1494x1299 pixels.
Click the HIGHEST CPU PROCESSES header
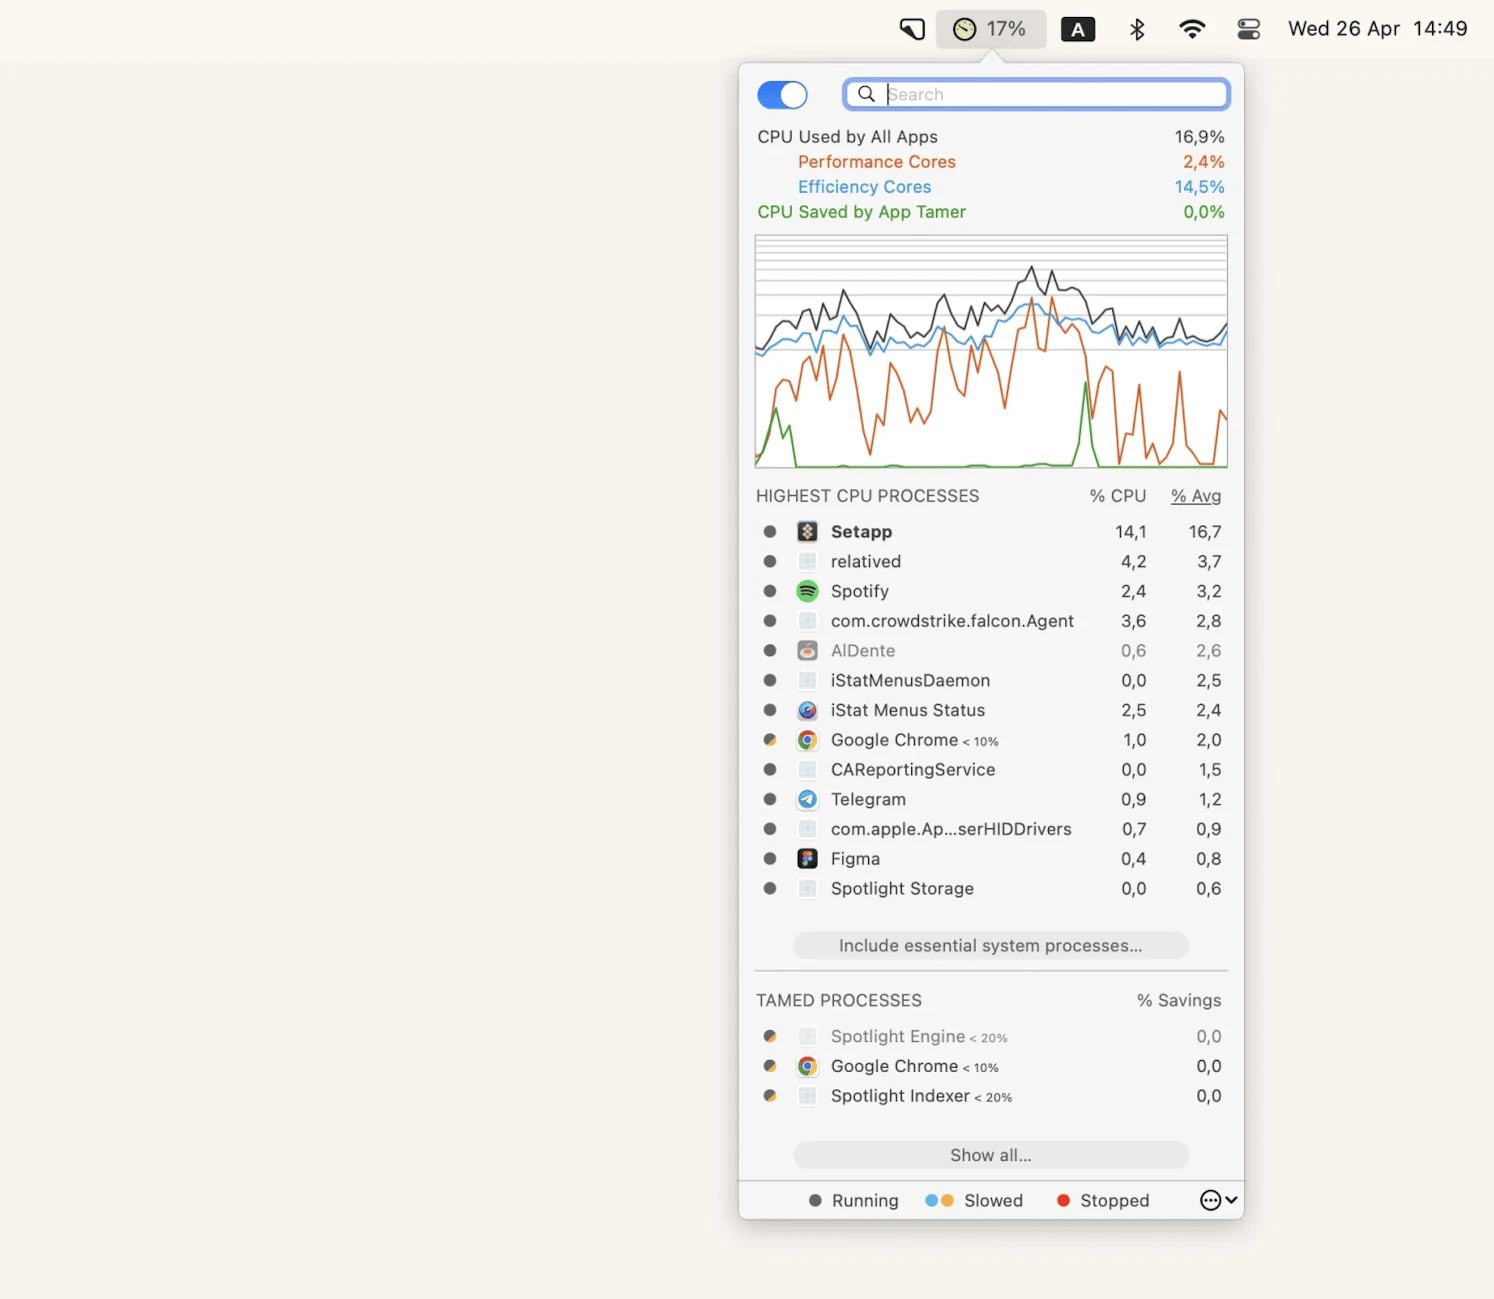[x=867, y=496]
